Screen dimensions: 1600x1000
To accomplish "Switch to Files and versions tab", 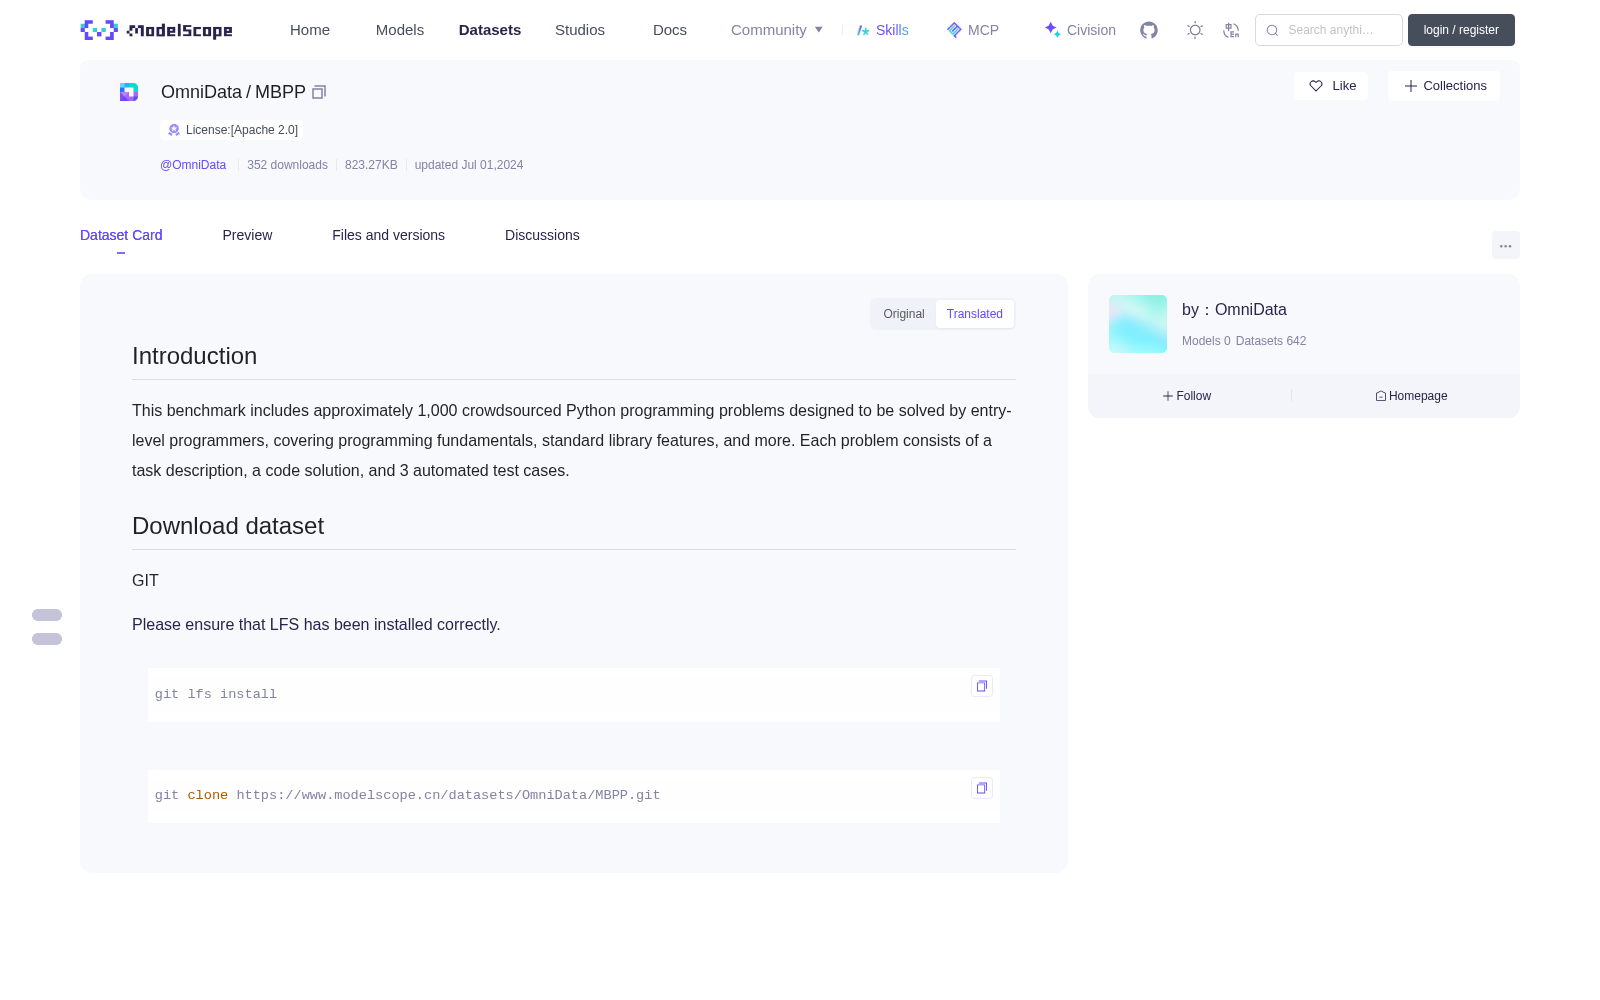I will coord(388,236).
